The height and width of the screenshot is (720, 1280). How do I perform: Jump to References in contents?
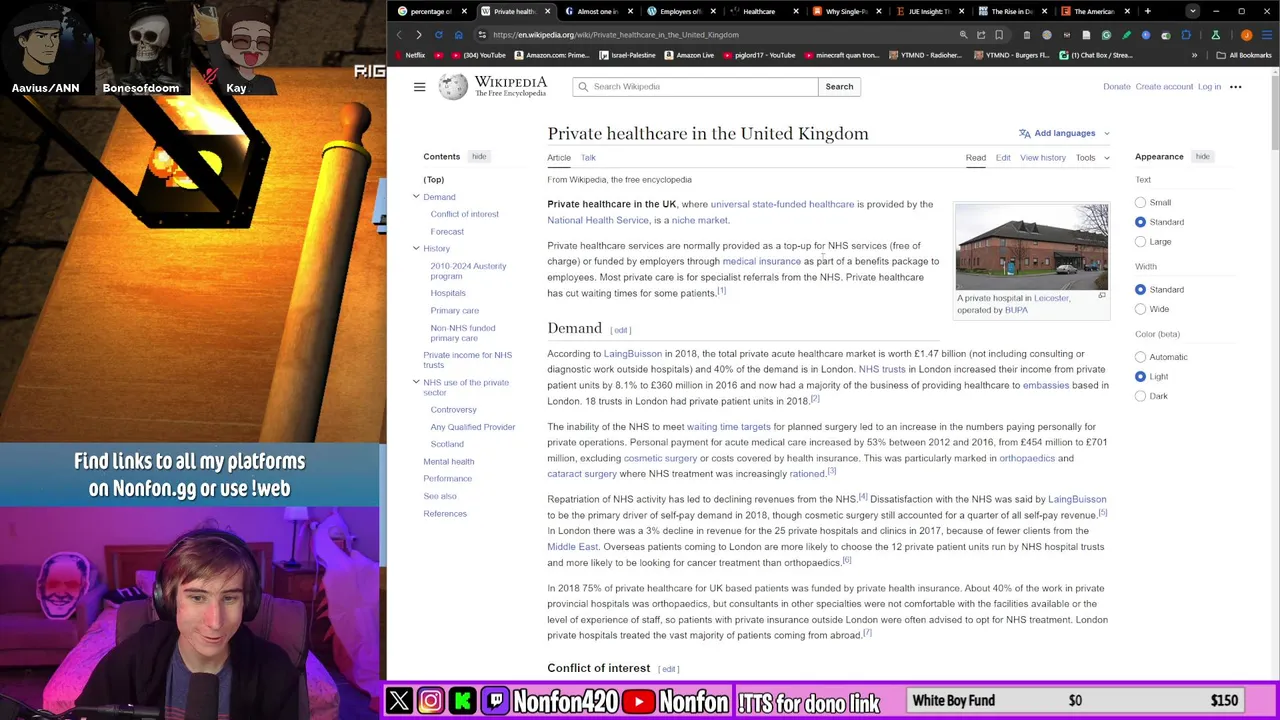pos(444,514)
